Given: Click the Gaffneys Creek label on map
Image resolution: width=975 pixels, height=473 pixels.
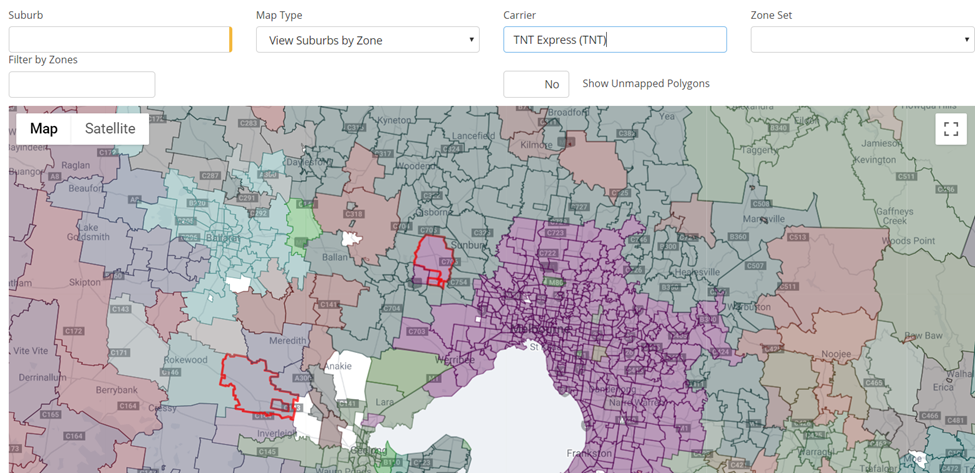Looking at the screenshot, I should [x=894, y=216].
